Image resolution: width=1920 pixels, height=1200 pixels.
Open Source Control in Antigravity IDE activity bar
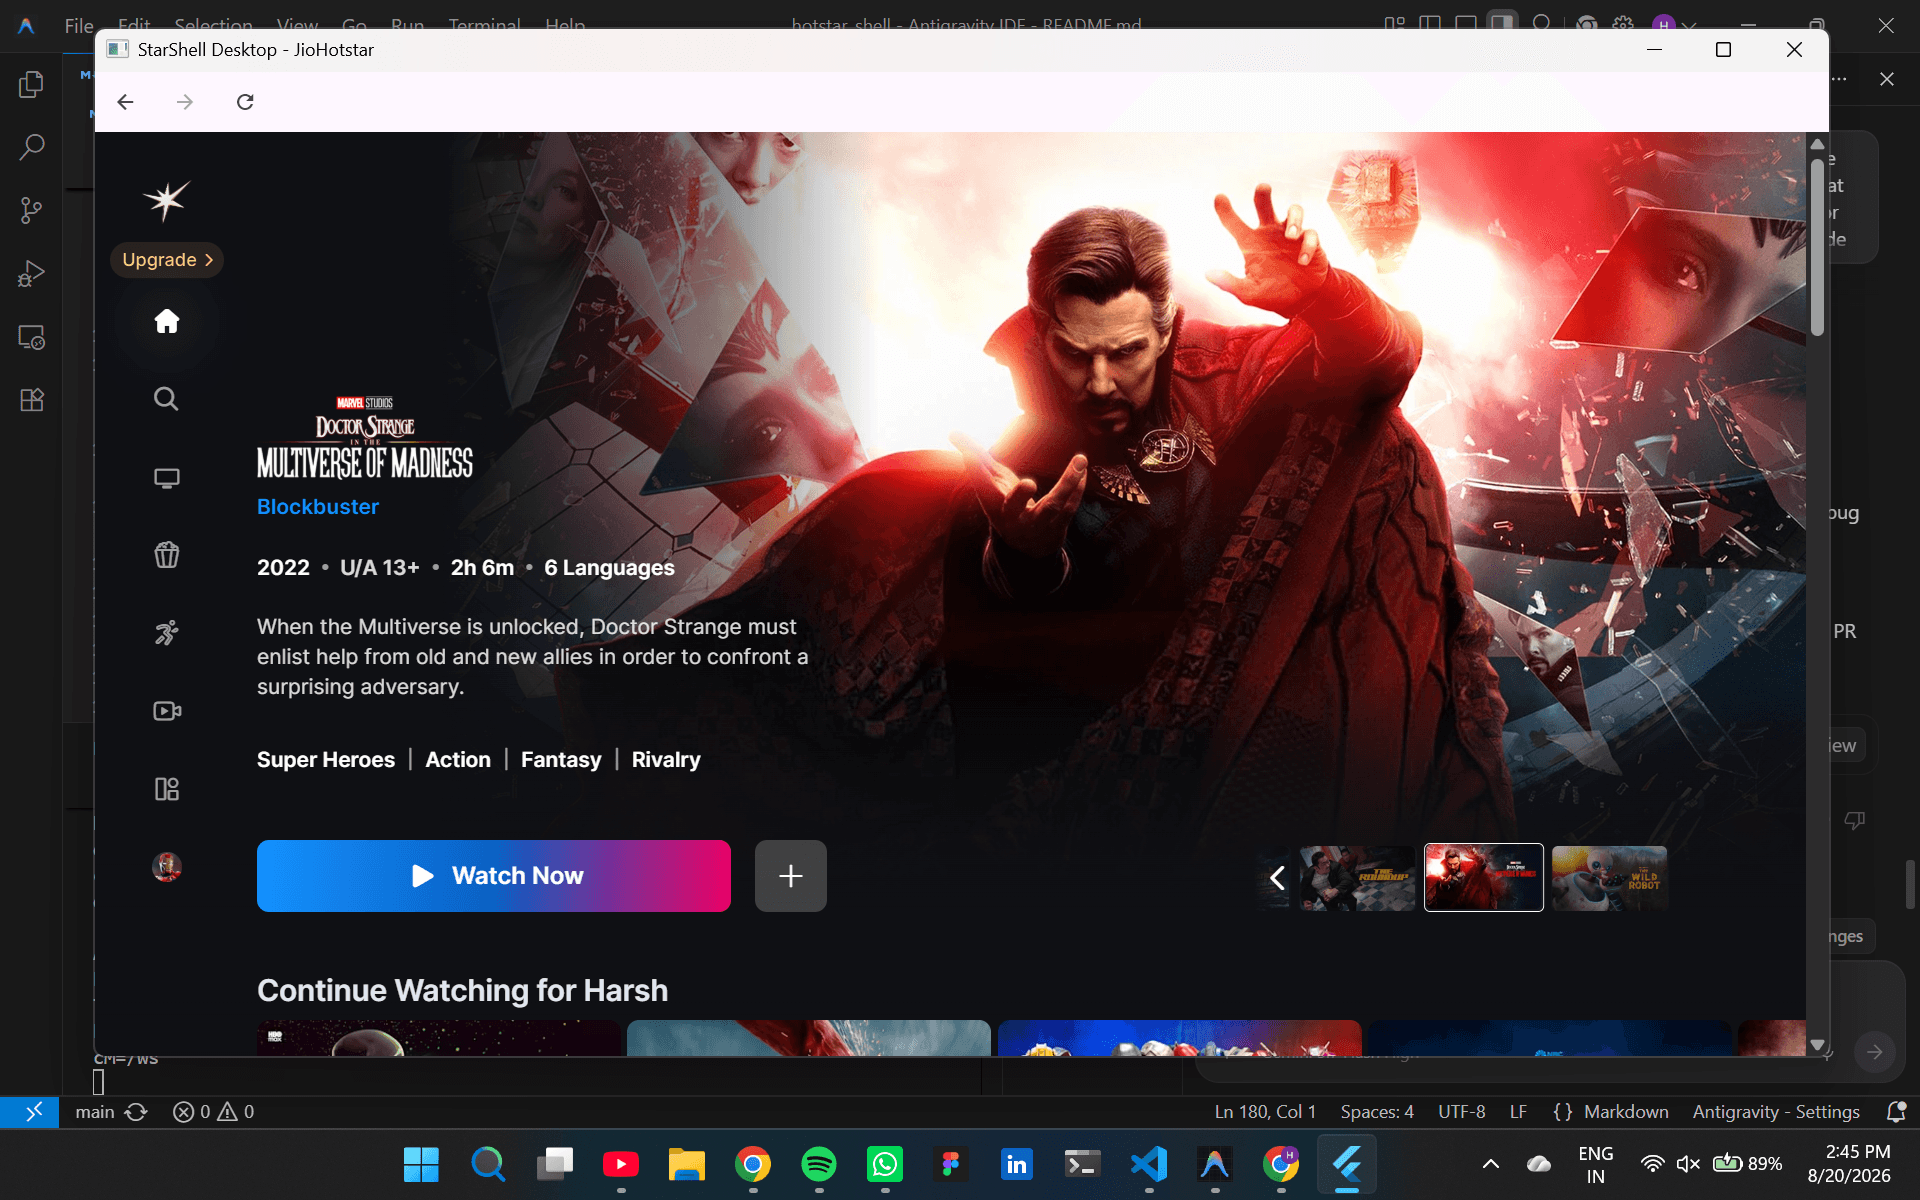[32, 210]
